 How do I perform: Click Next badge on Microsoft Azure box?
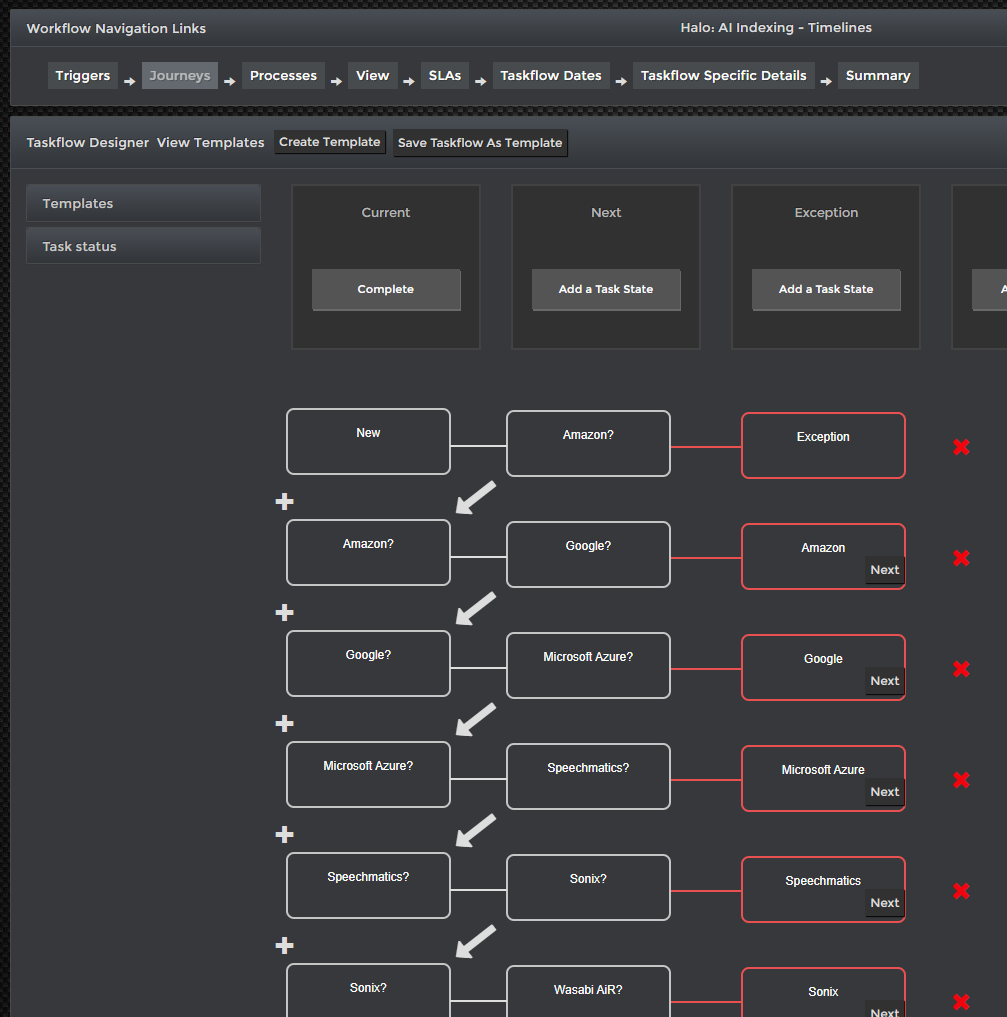[x=884, y=792]
